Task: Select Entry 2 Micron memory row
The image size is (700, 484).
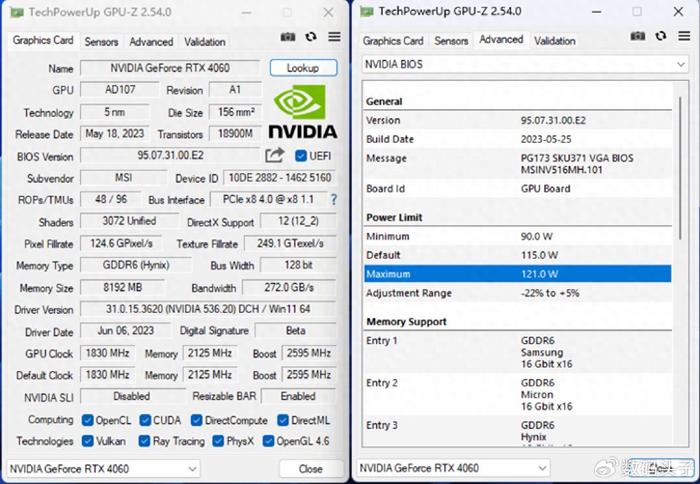Action: (517, 395)
